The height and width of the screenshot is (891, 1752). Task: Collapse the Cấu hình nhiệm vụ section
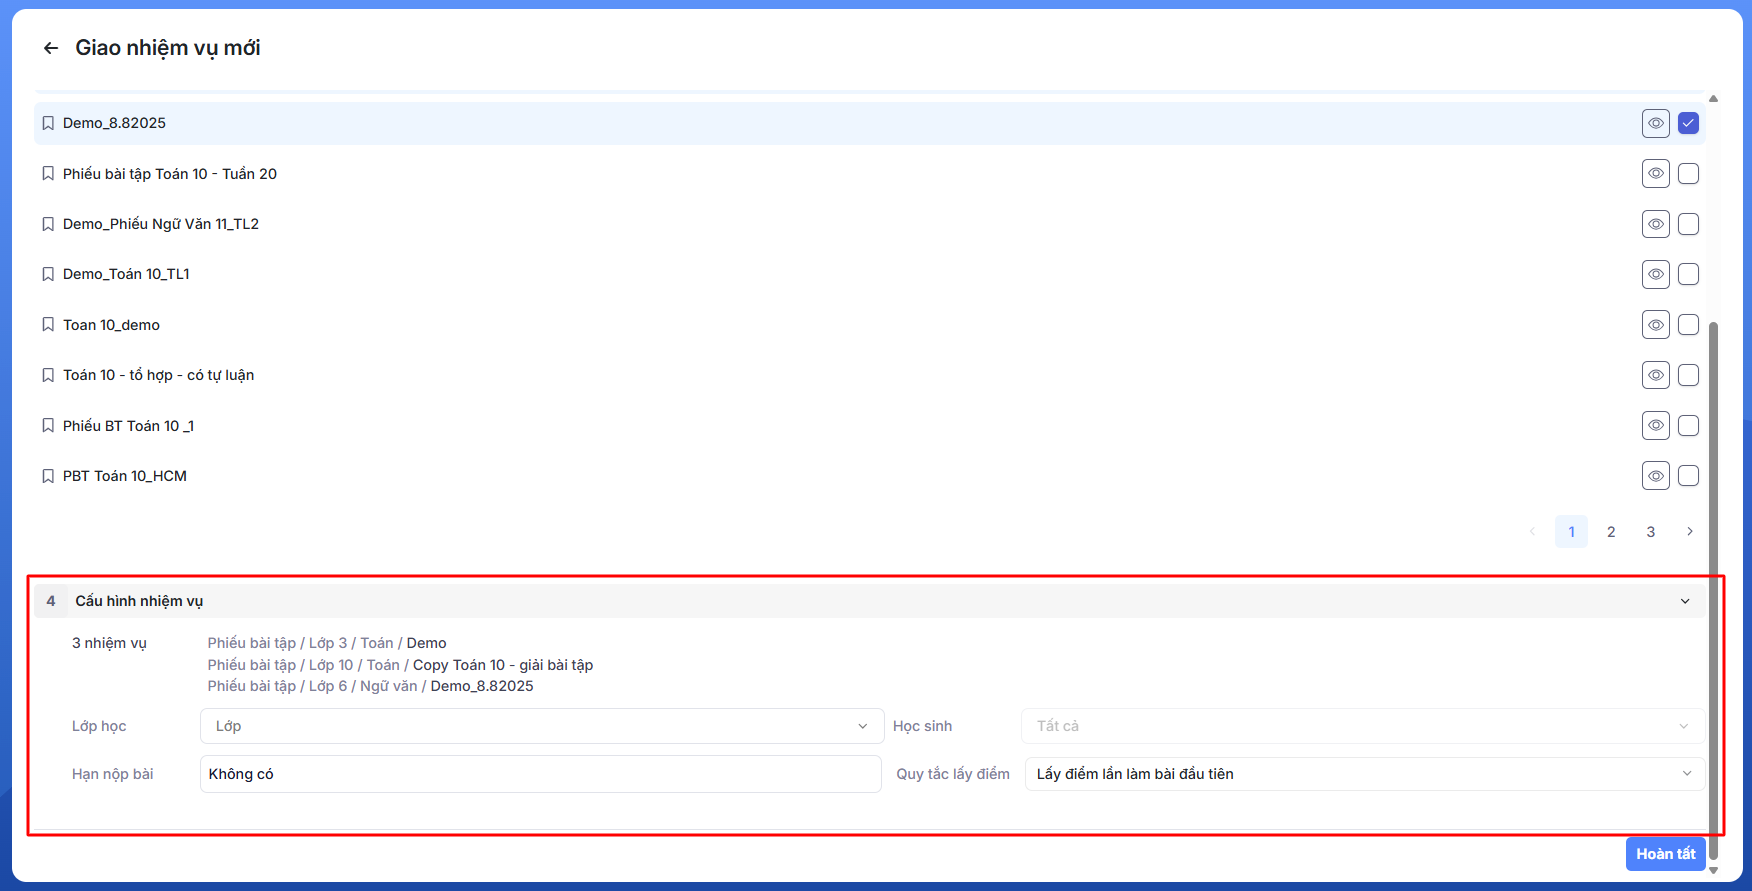pos(1684,601)
